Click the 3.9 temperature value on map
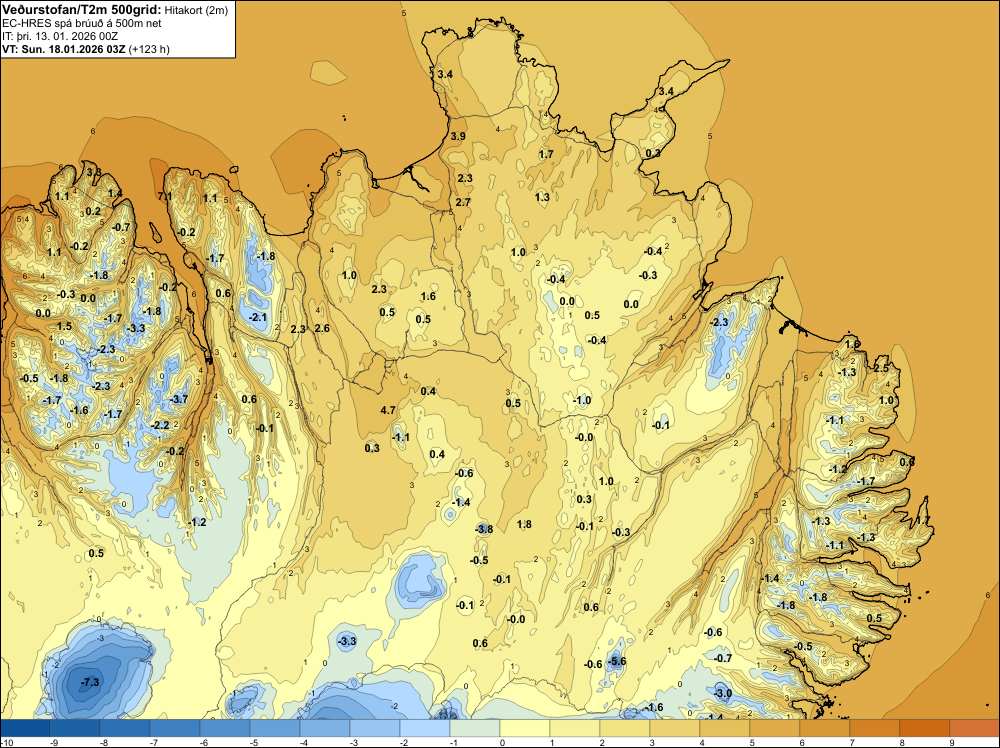 coord(458,136)
